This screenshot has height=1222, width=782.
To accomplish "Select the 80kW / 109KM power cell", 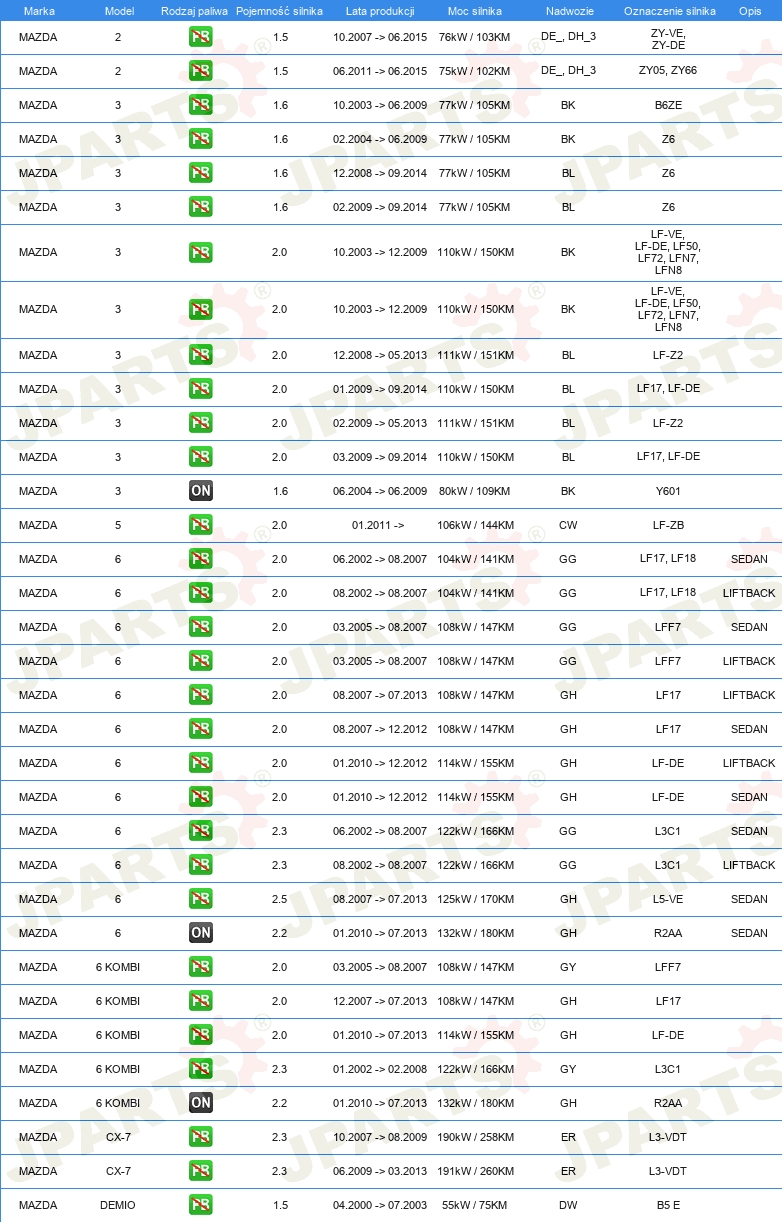I will (475, 492).
